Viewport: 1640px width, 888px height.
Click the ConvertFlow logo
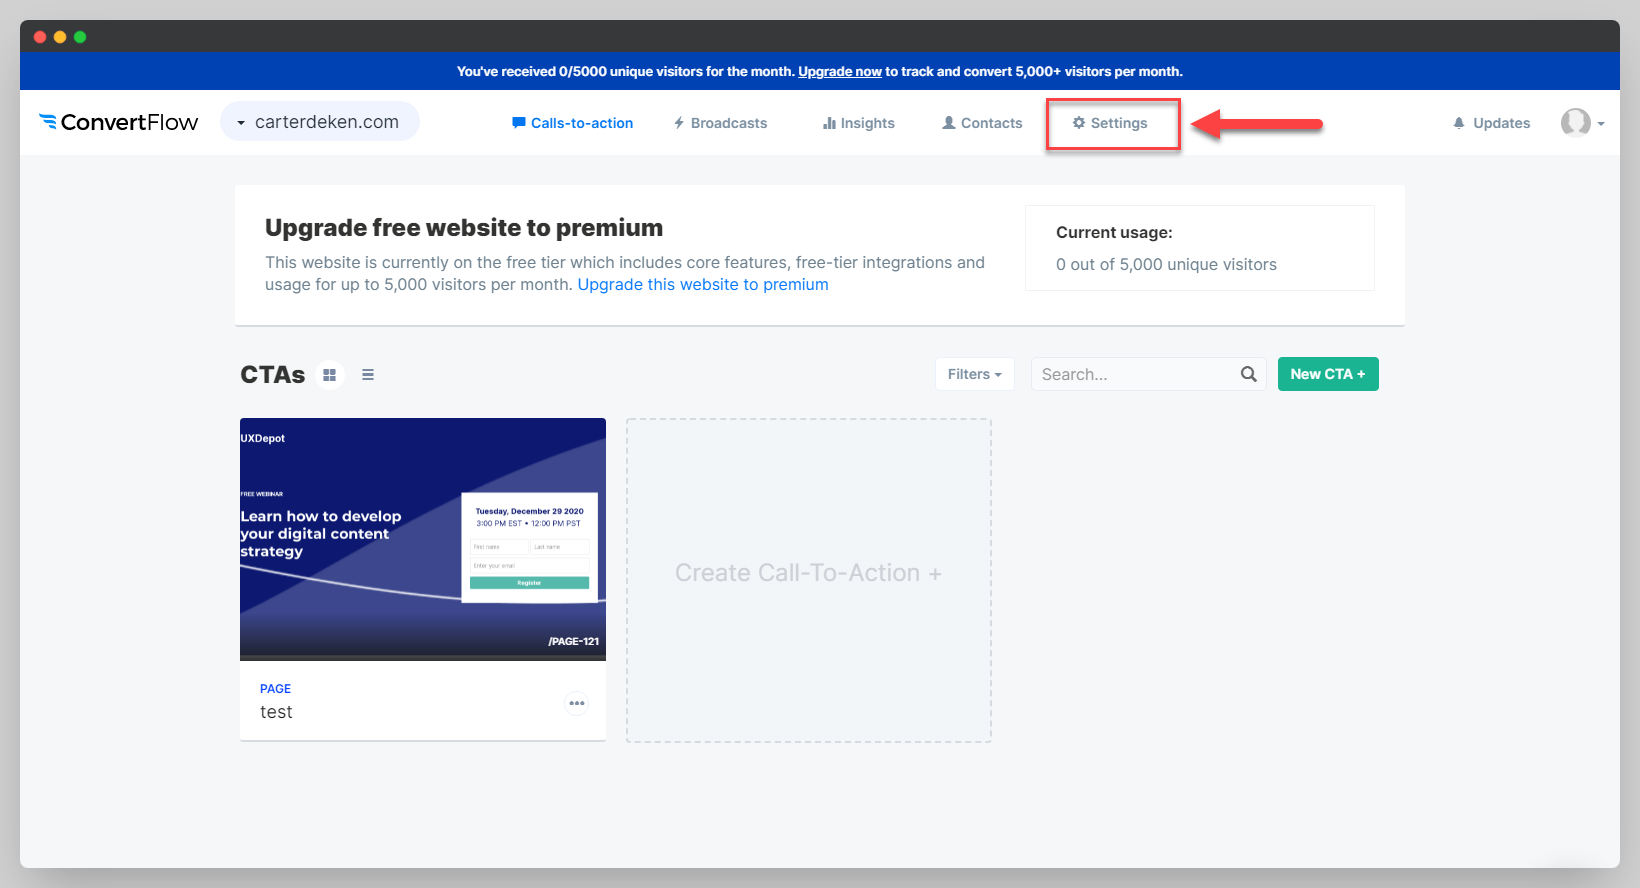coord(118,122)
